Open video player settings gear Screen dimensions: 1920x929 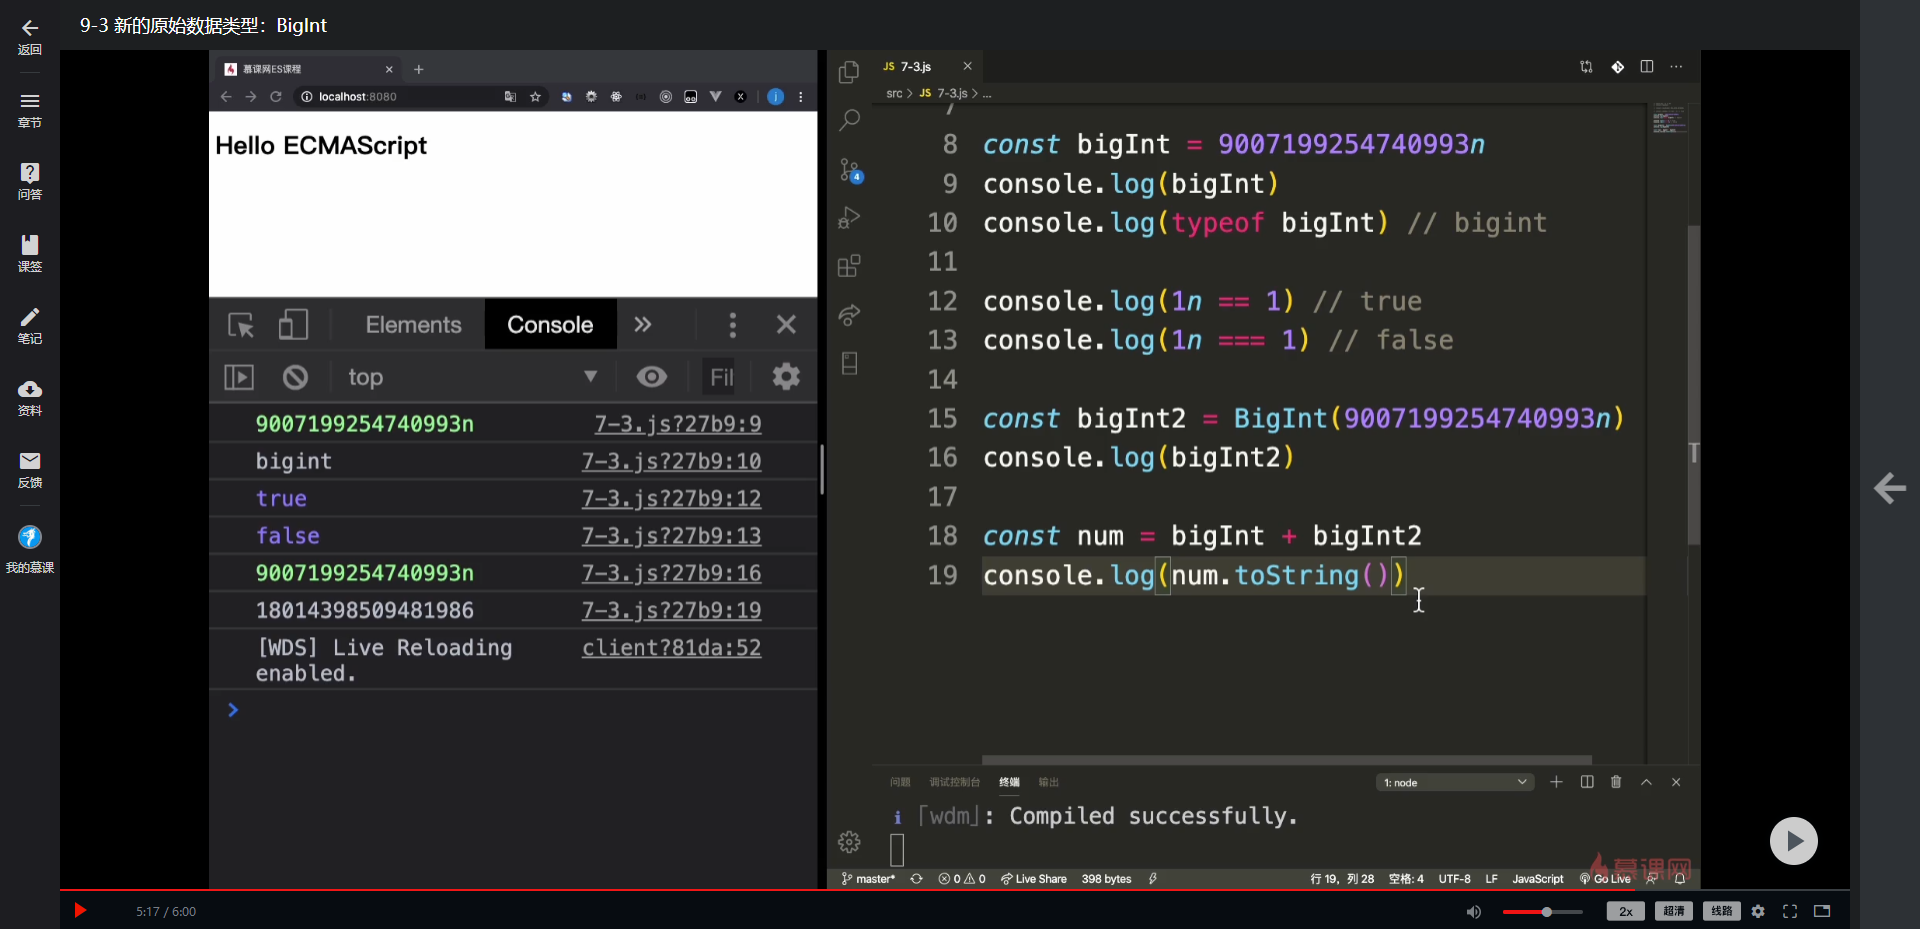(1758, 911)
